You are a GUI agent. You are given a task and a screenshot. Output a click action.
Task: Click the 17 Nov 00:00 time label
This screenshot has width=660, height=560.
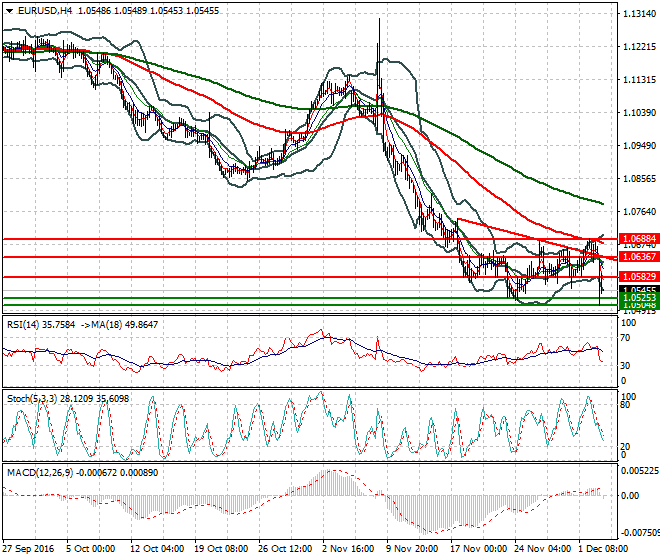tap(479, 549)
